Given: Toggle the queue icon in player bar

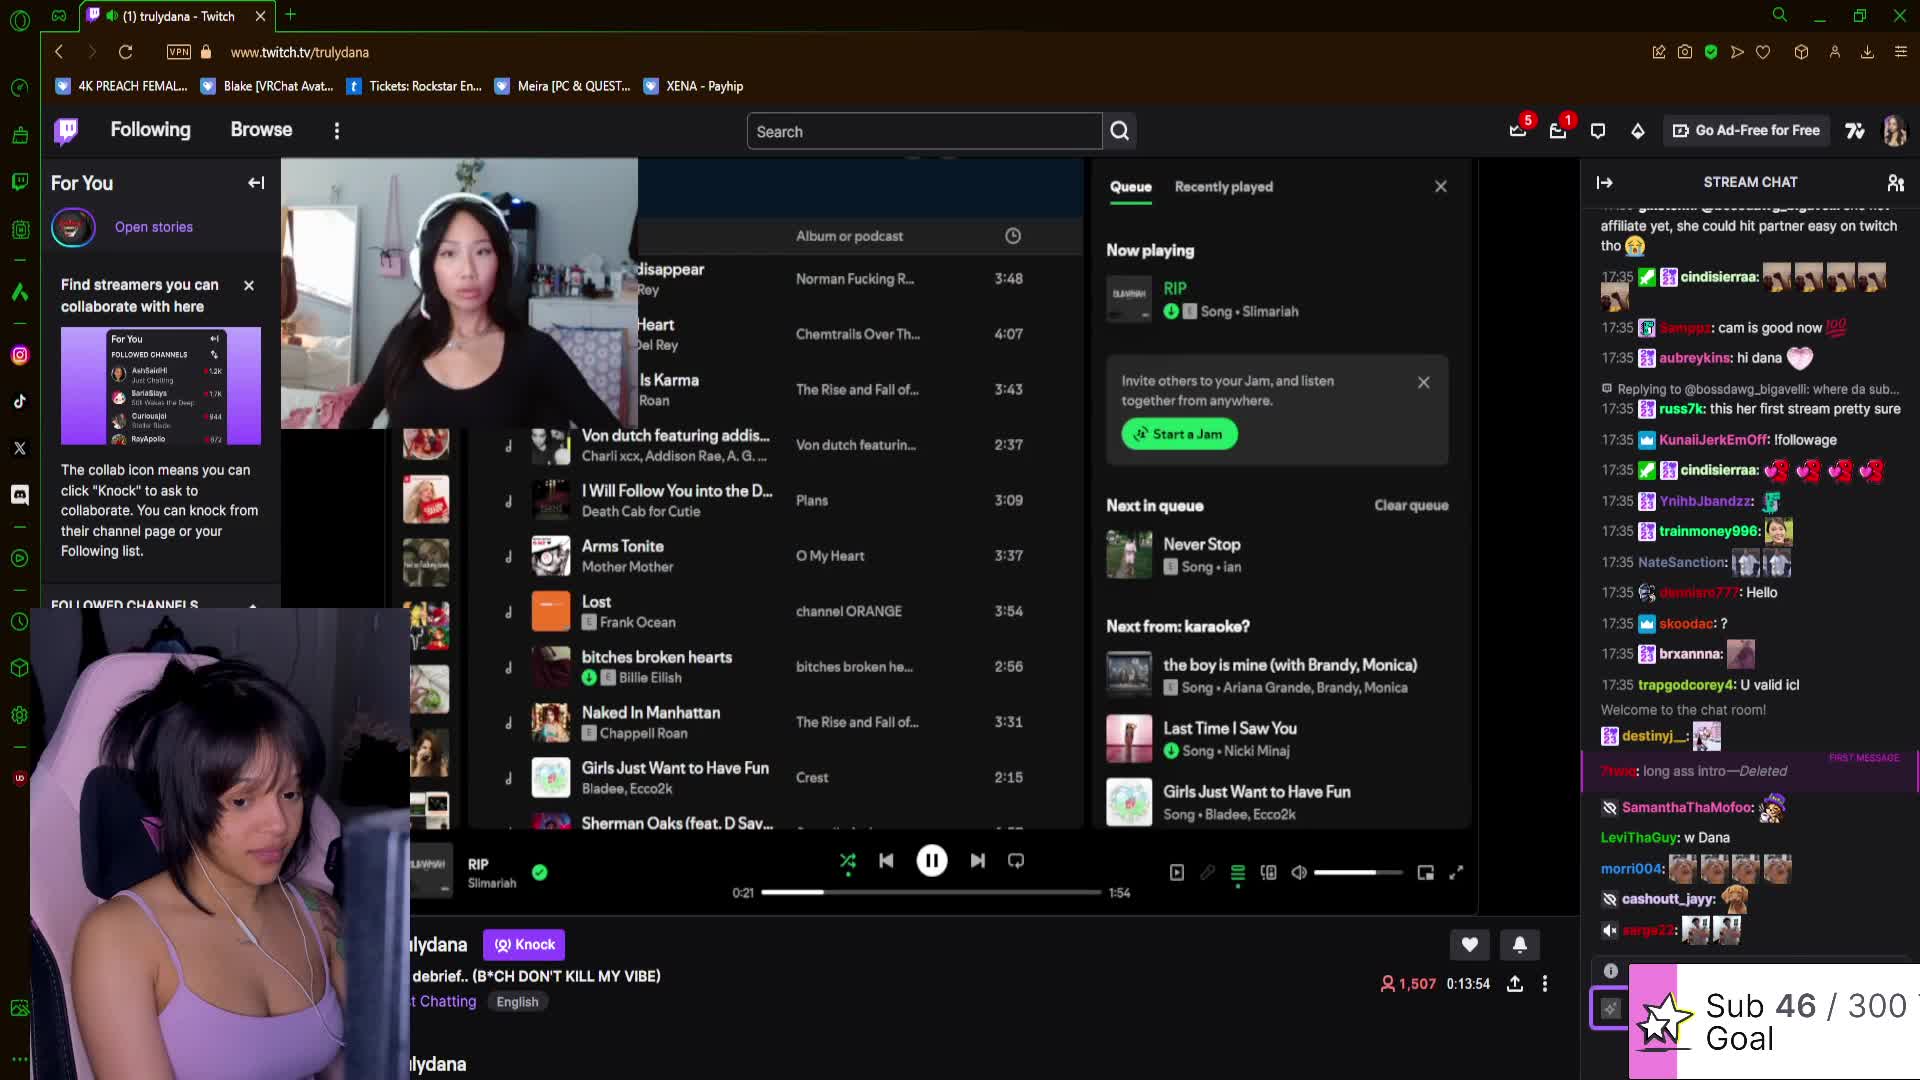Looking at the screenshot, I should coord(1238,873).
